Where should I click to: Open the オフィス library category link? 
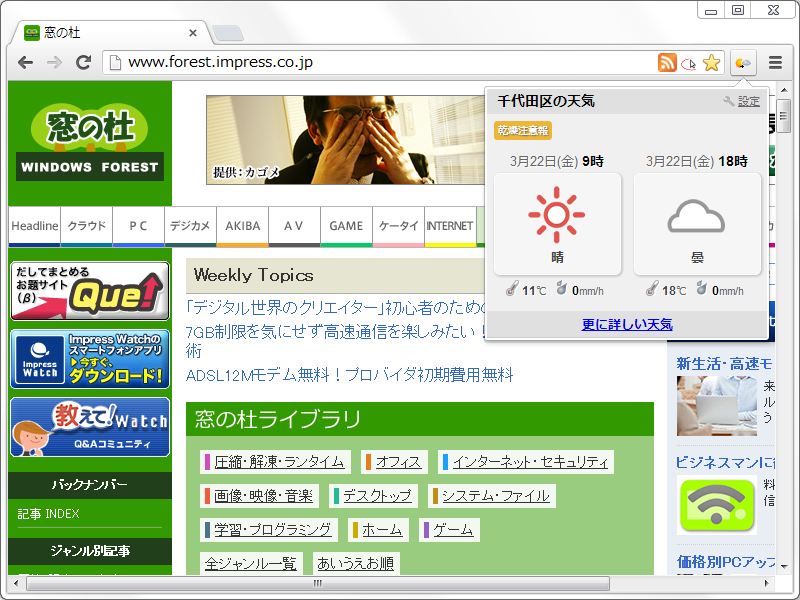[396, 461]
